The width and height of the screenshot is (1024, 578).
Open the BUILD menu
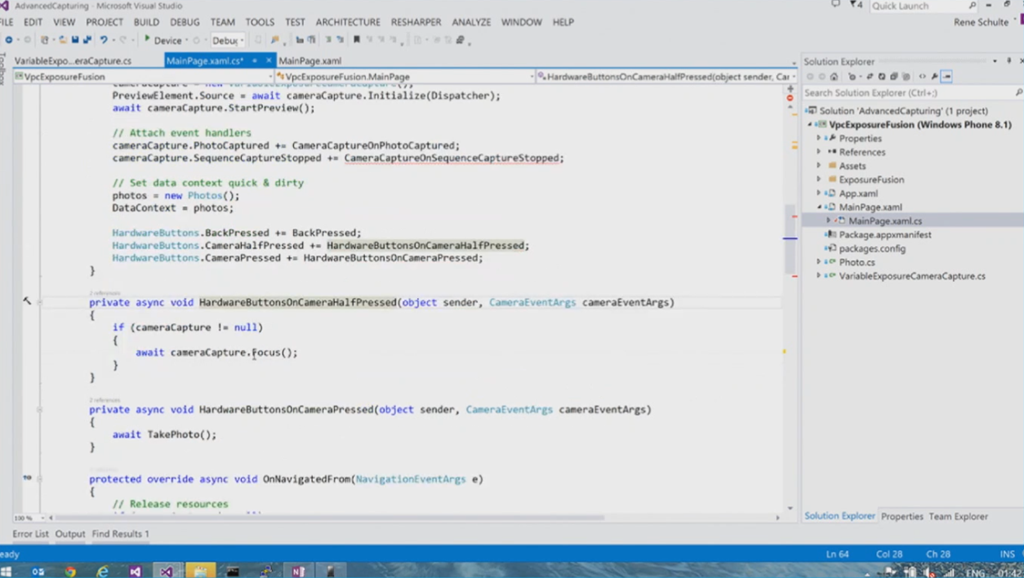point(146,22)
